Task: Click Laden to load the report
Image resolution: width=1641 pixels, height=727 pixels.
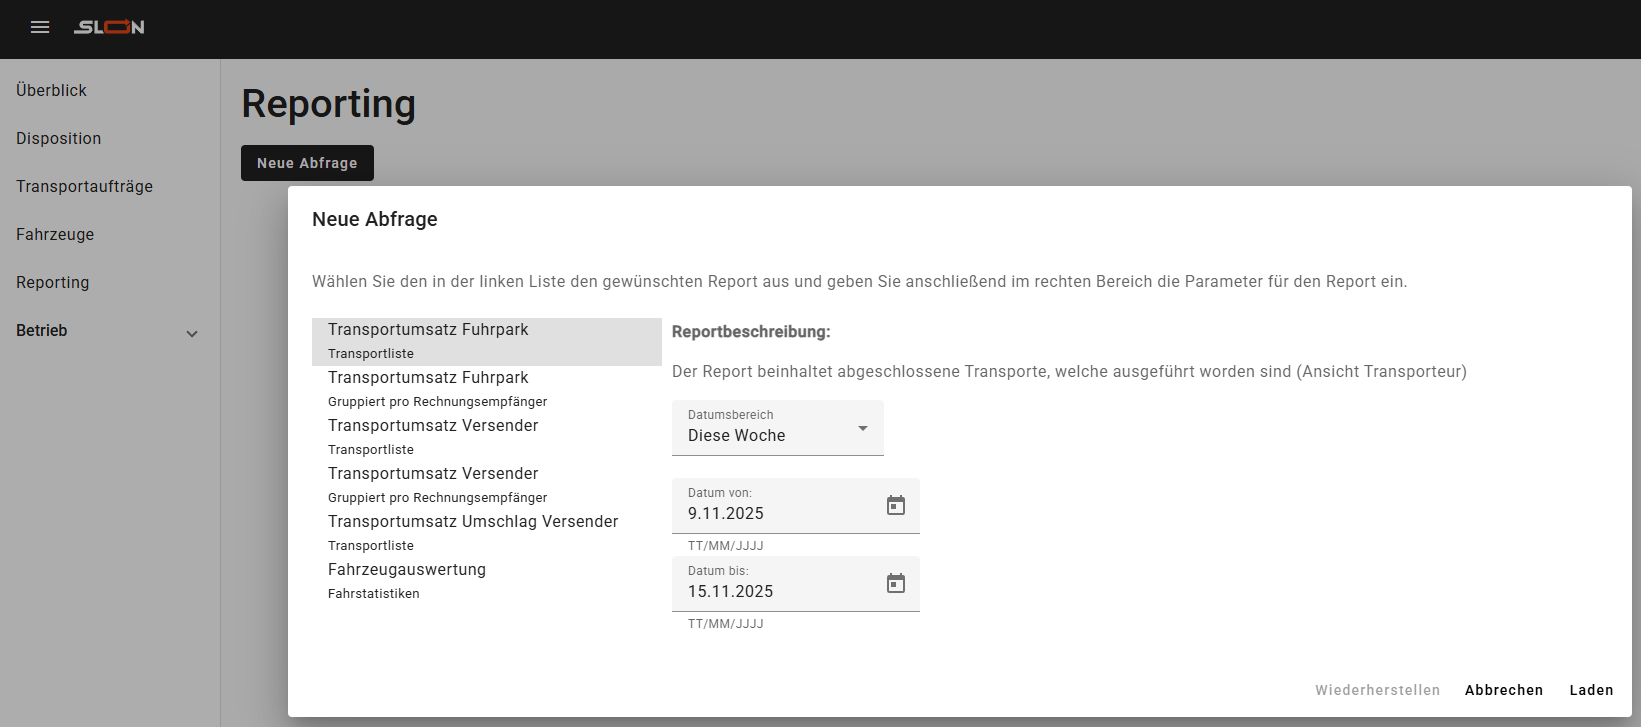Action: 1591,690
